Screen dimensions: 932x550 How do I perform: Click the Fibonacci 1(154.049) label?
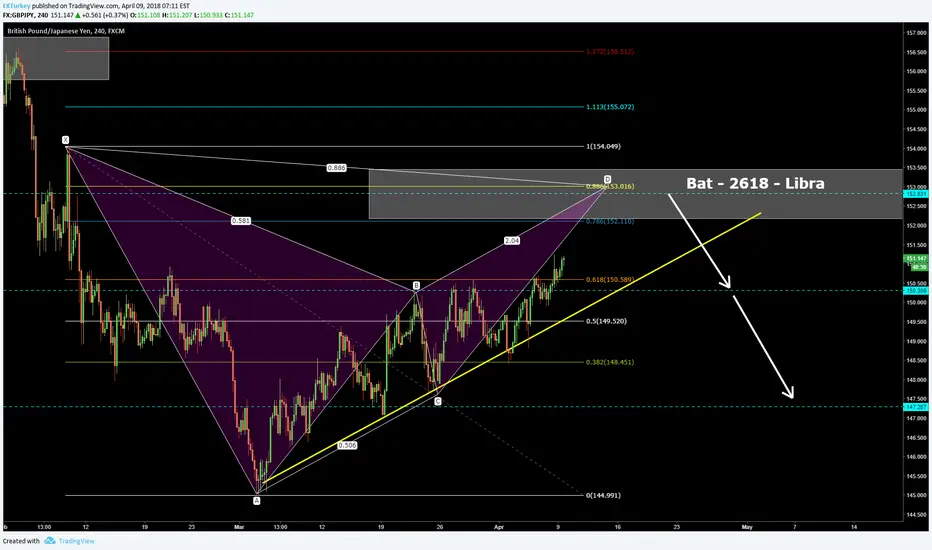coord(603,146)
